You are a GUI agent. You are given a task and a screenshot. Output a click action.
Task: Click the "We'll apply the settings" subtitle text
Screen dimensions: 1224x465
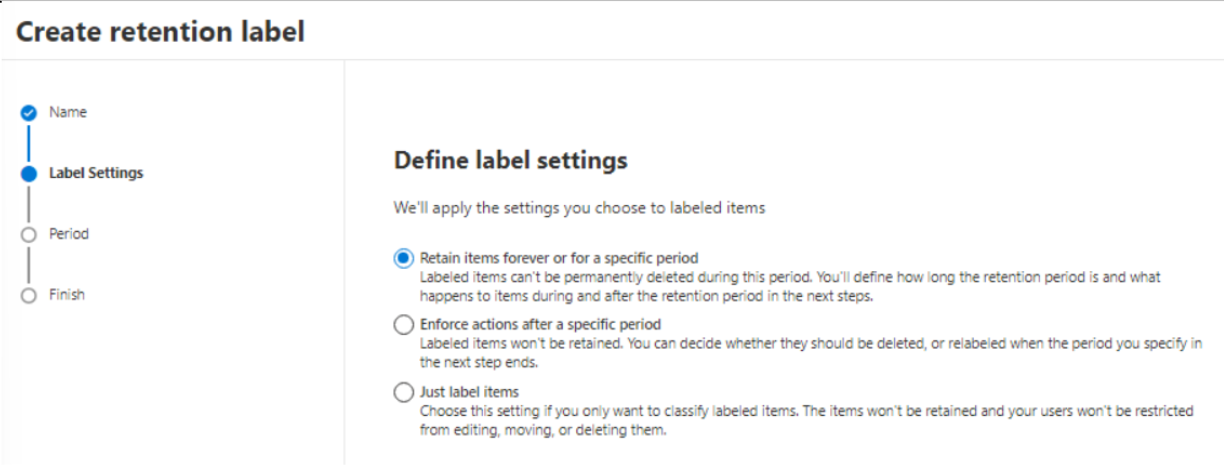click(x=579, y=209)
